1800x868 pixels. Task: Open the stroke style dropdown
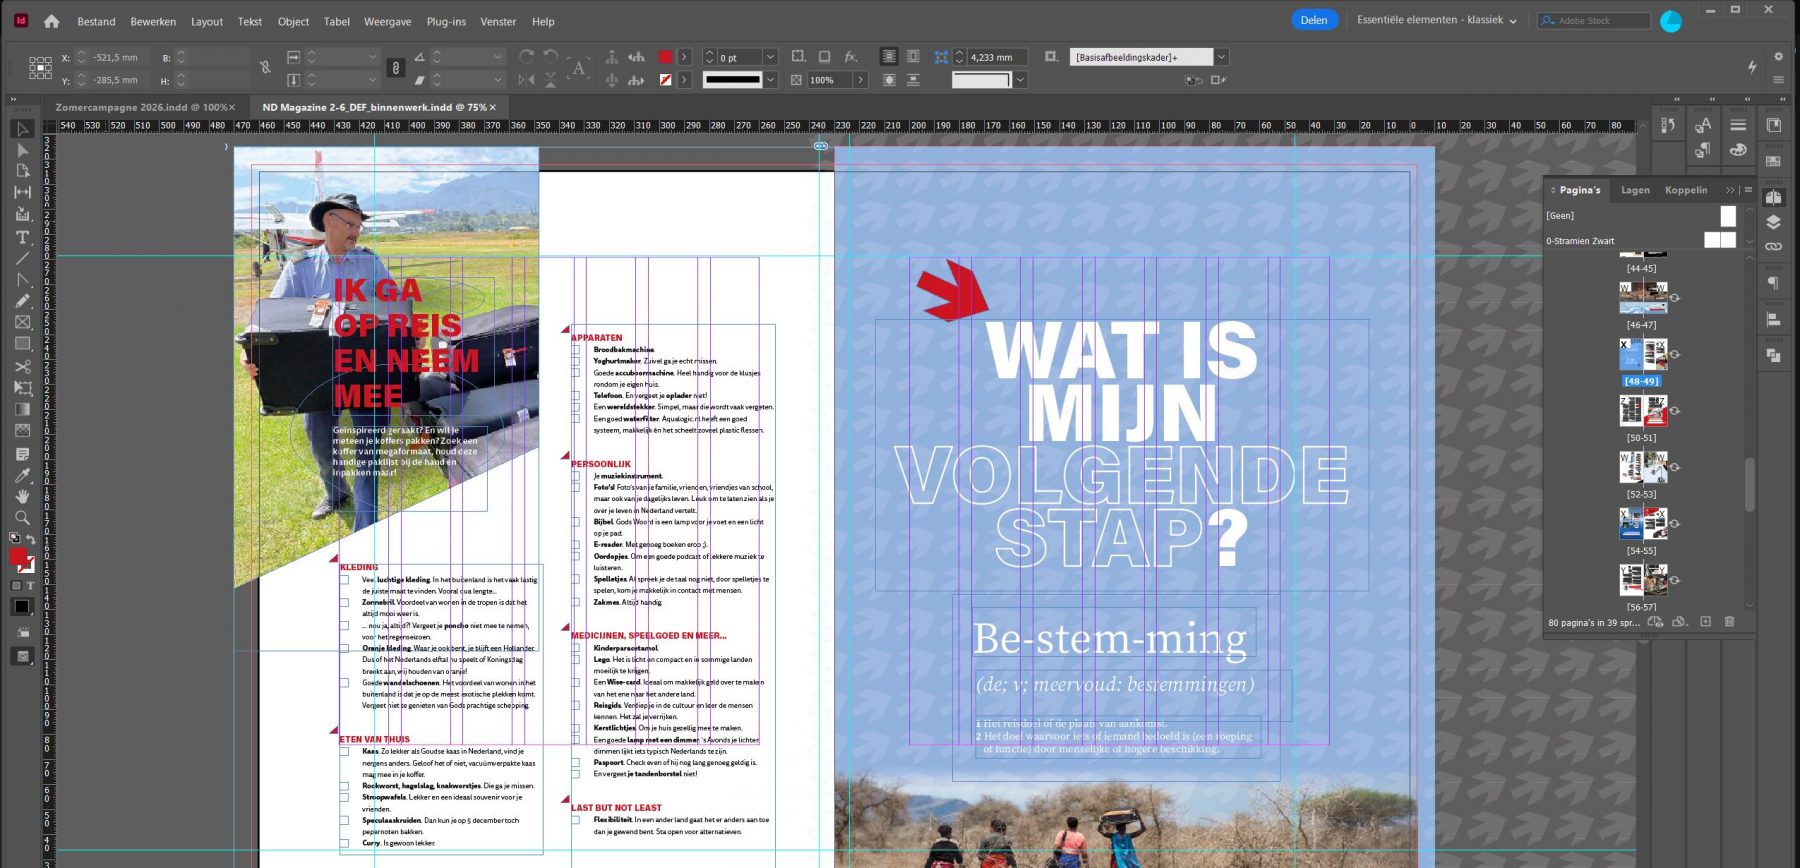click(770, 80)
